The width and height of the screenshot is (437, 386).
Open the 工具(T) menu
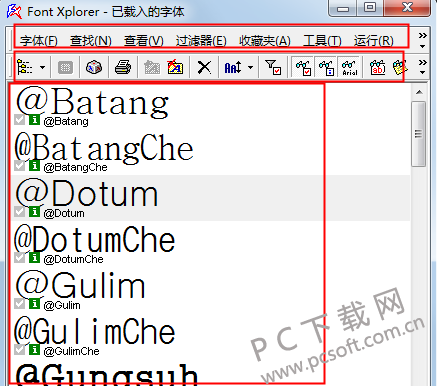(x=322, y=41)
